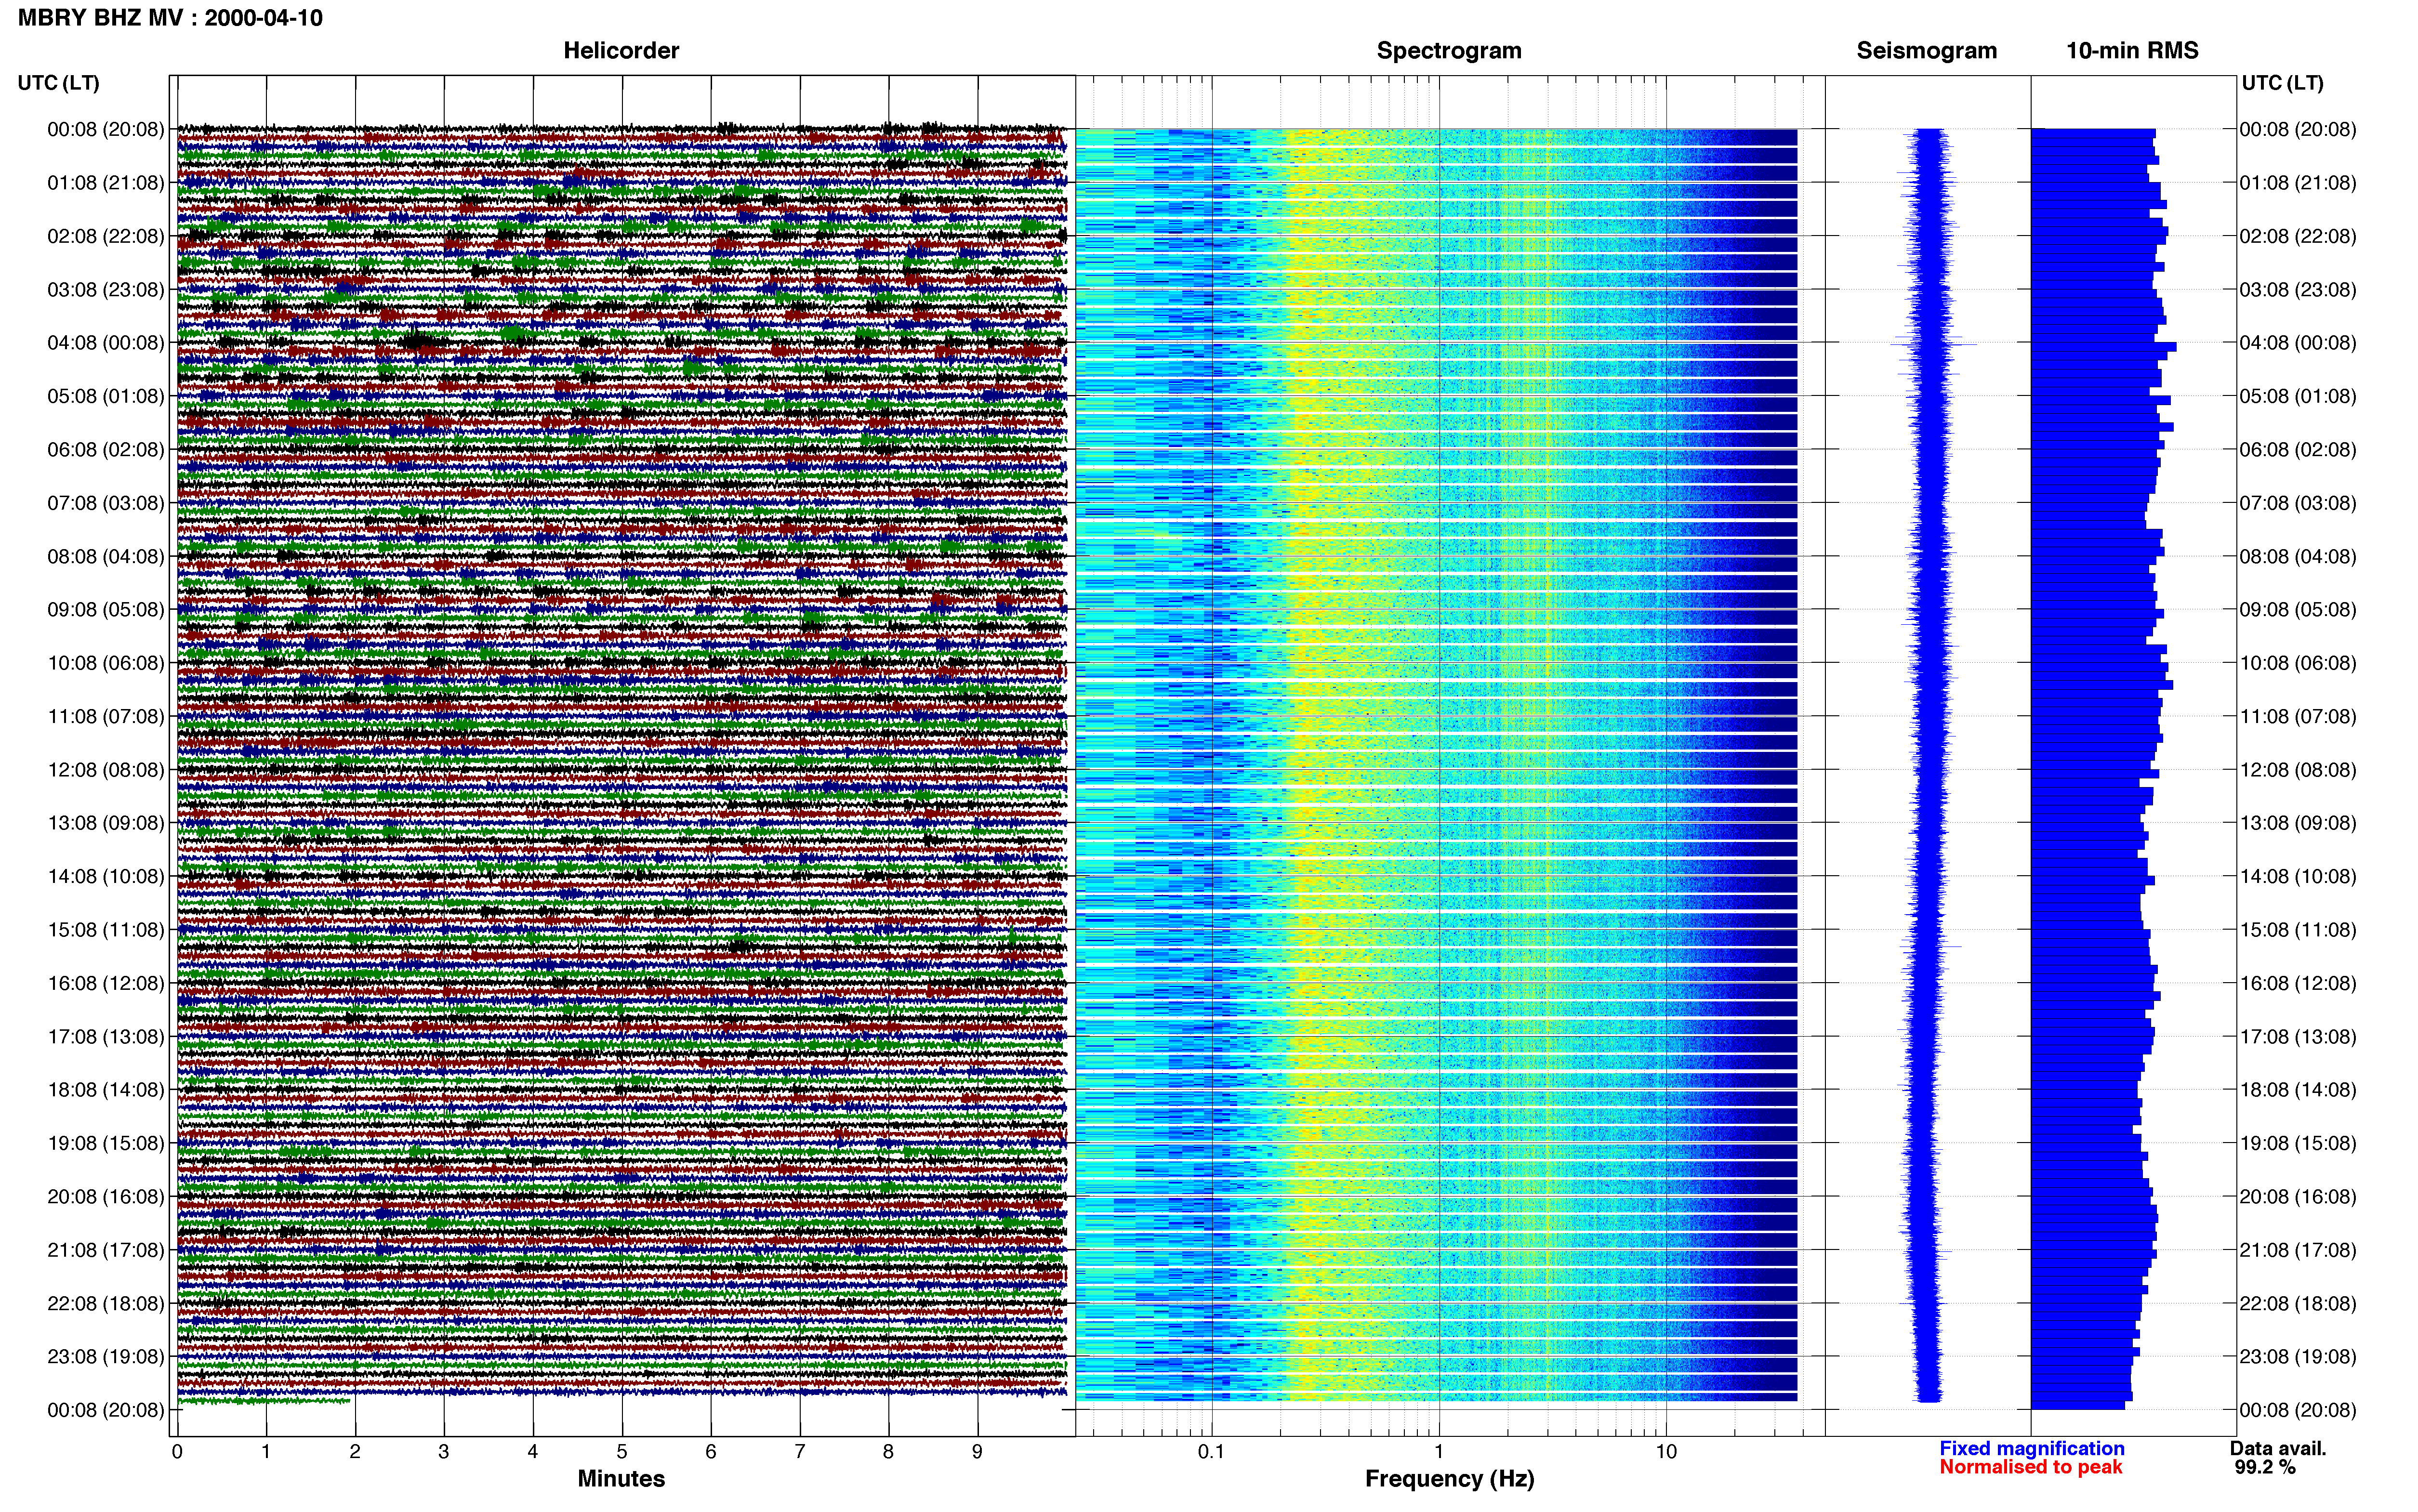The height and width of the screenshot is (1512, 2418).
Task: Click left time label '16:08 (12:08)'
Action: [106, 983]
